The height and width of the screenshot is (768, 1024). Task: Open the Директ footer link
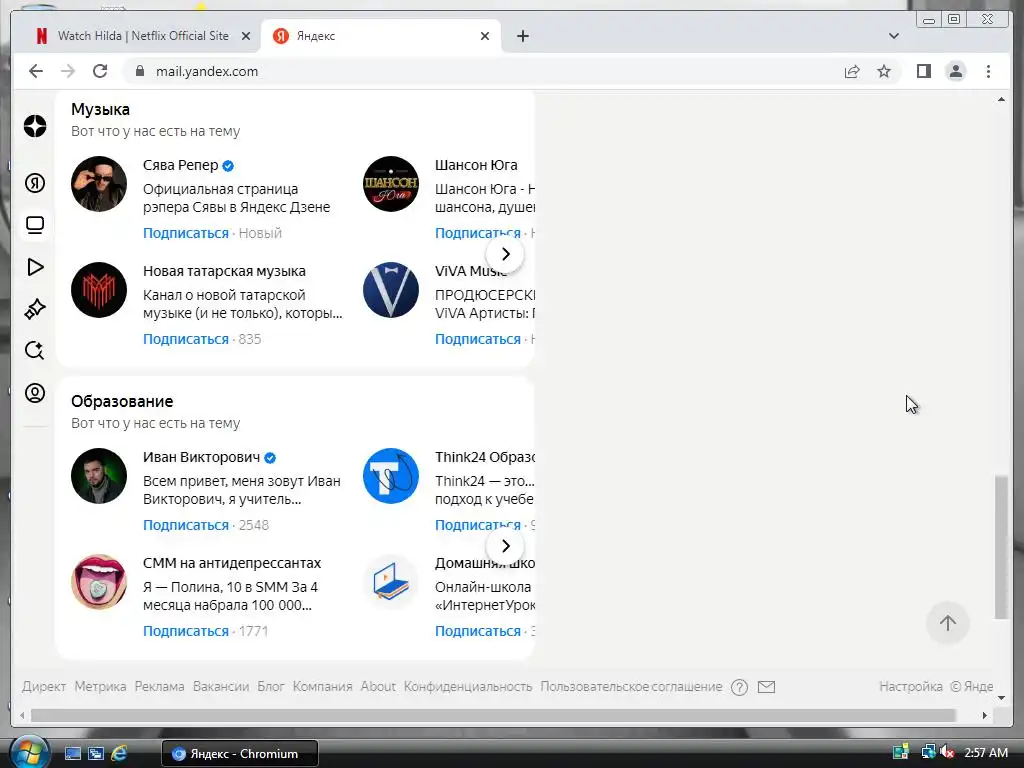[x=44, y=686]
